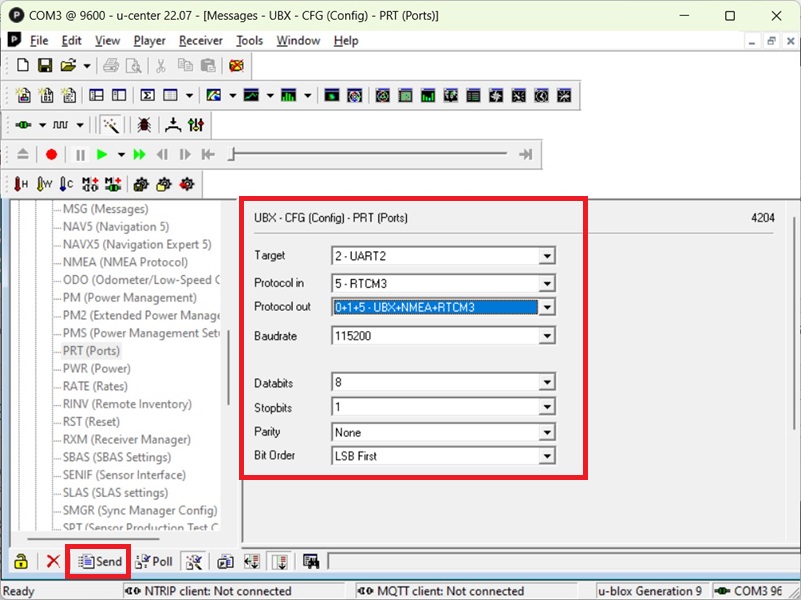This screenshot has width=801, height=600.
Task: Expand the Target dropdown showing 2 - UART2
Action: pos(547,256)
